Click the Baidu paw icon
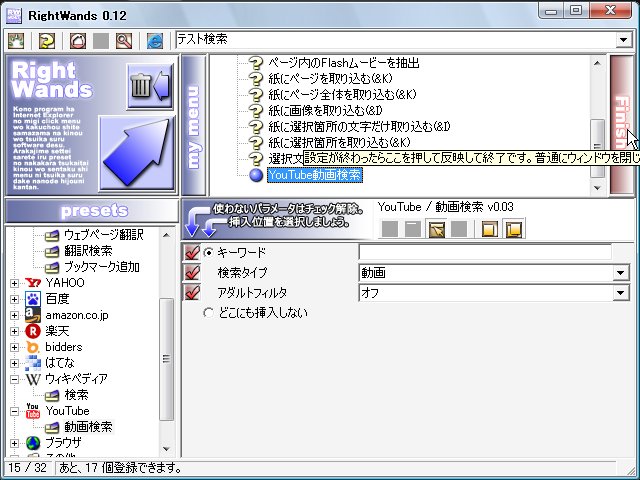The height and width of the screenshot is (480, 640). (x=33, y=299)
